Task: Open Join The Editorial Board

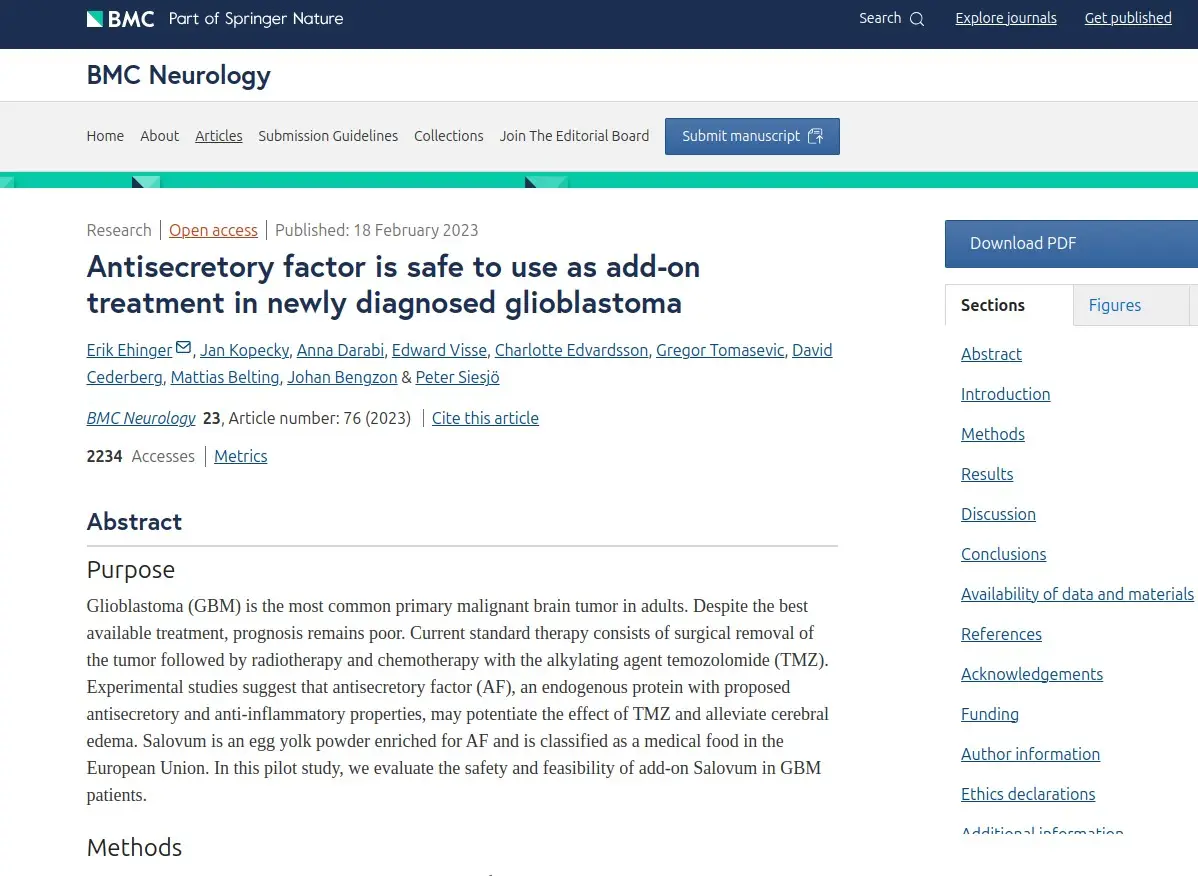Action: [575, 136]
